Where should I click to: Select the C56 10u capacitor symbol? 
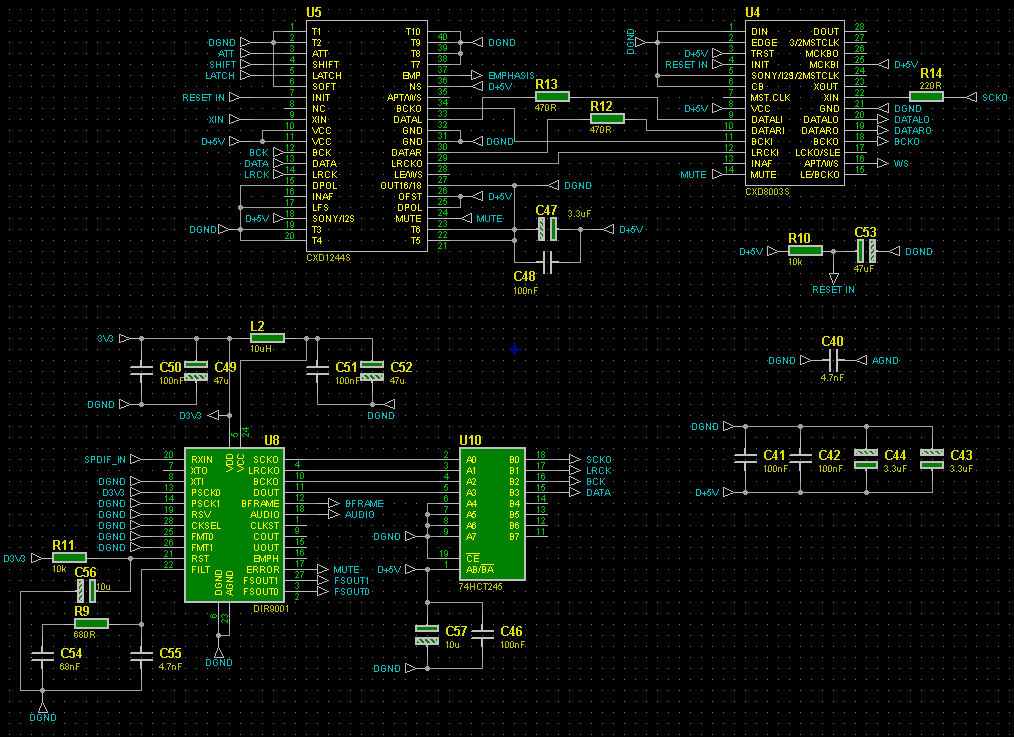click(x=86, y=591)
